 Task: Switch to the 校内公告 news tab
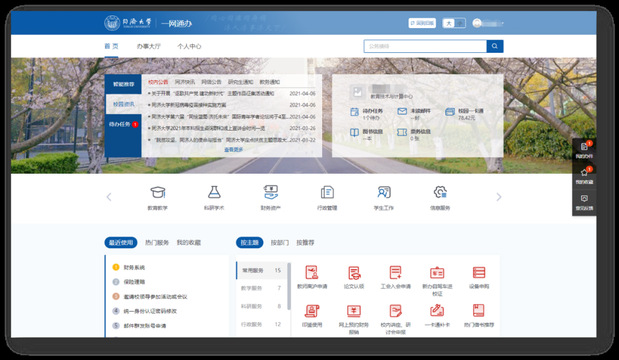[158, 82]
